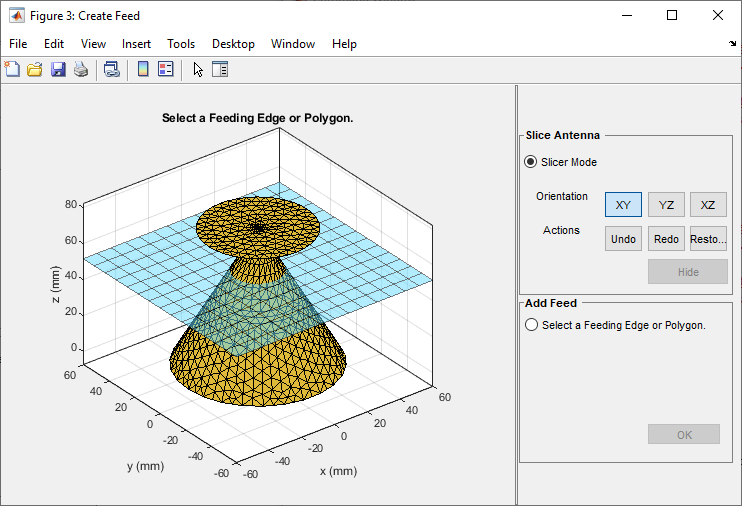
Task: Click the Link Plot toolbar icon
Action: (112, 69)
